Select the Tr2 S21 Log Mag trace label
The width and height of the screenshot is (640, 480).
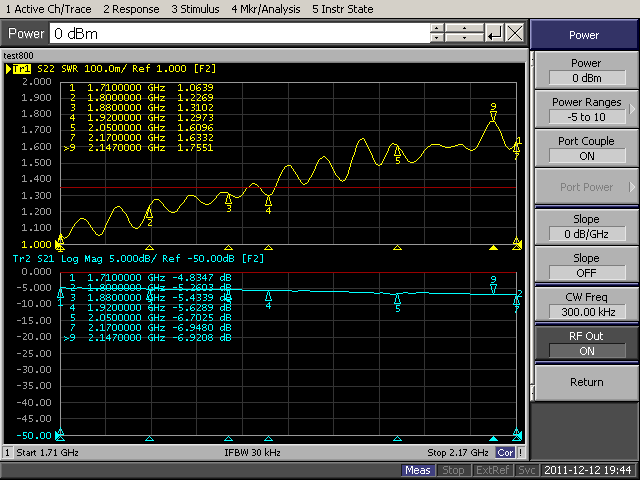138,258
